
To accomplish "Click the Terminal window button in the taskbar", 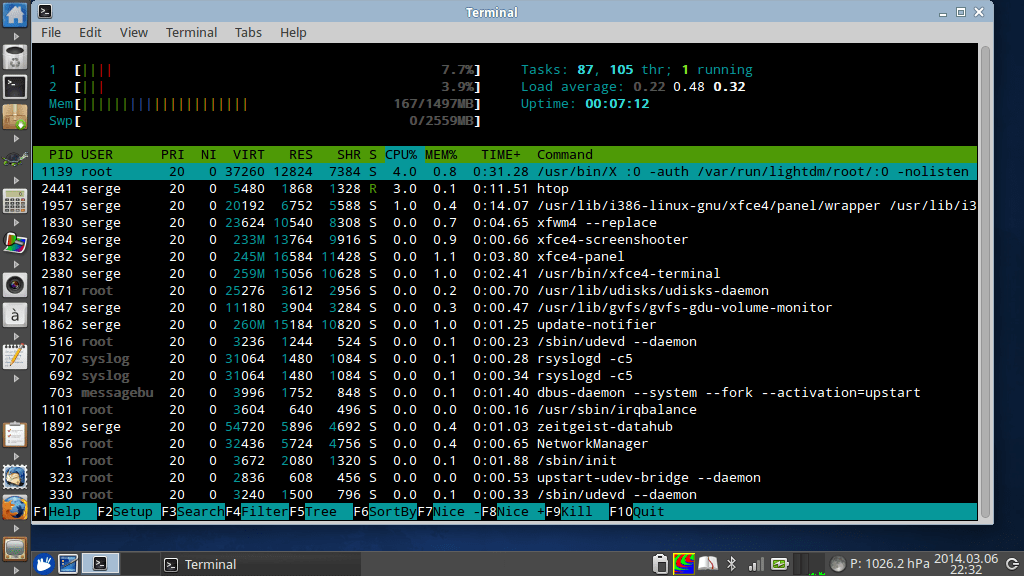I will click(x=259, y=564).
